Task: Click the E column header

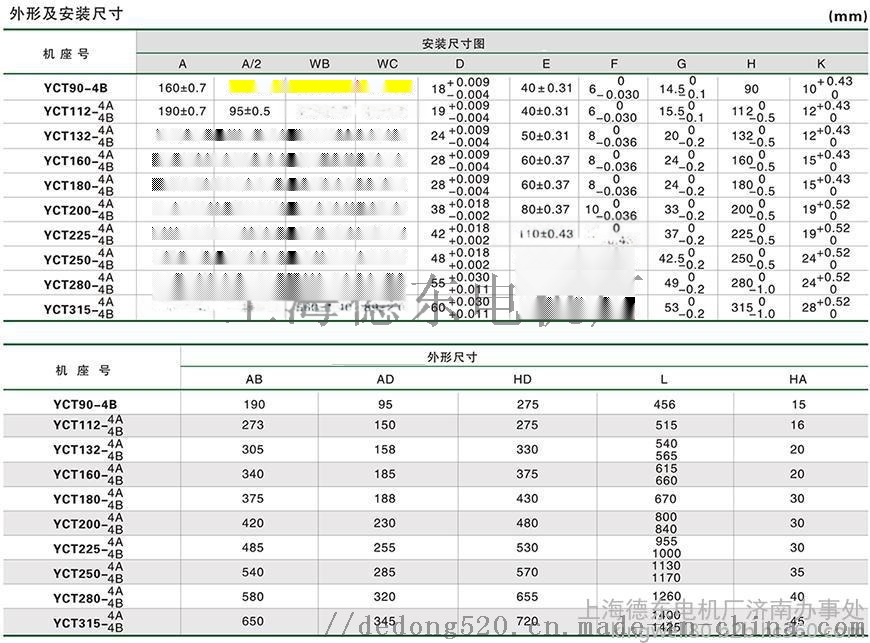Action: 546,64
